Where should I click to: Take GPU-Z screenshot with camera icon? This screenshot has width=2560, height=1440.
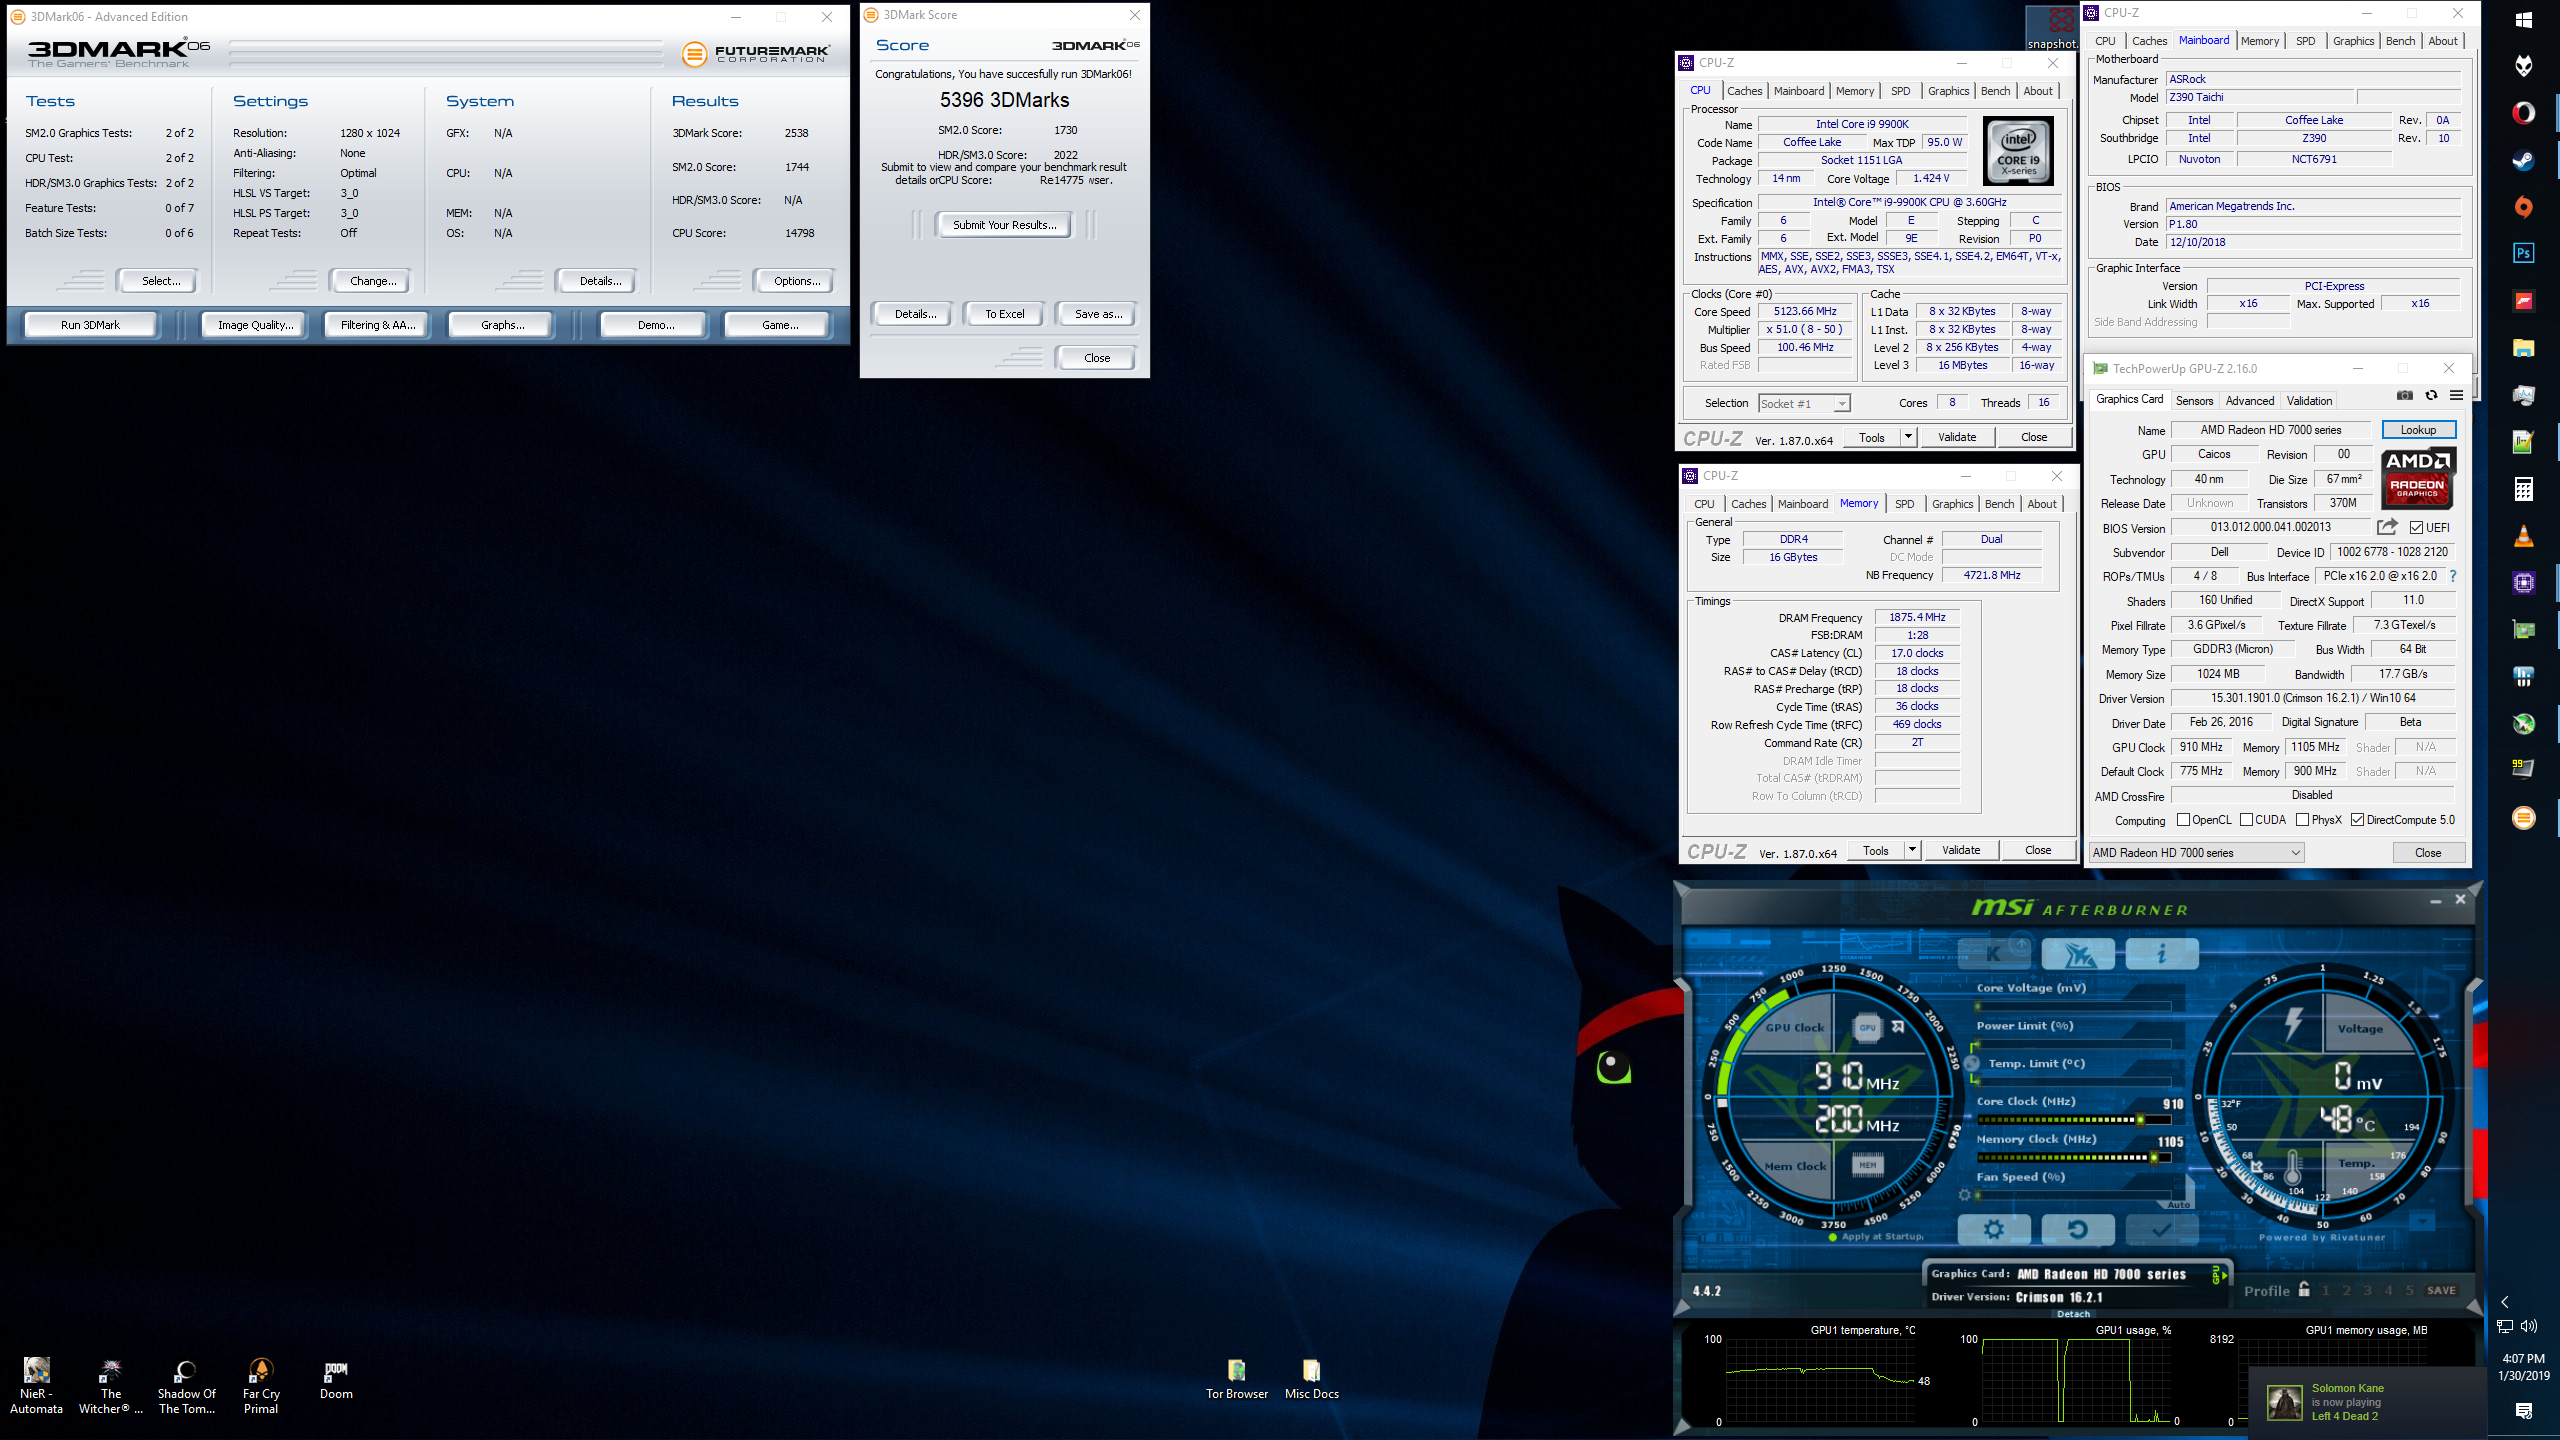[2405, 395]
